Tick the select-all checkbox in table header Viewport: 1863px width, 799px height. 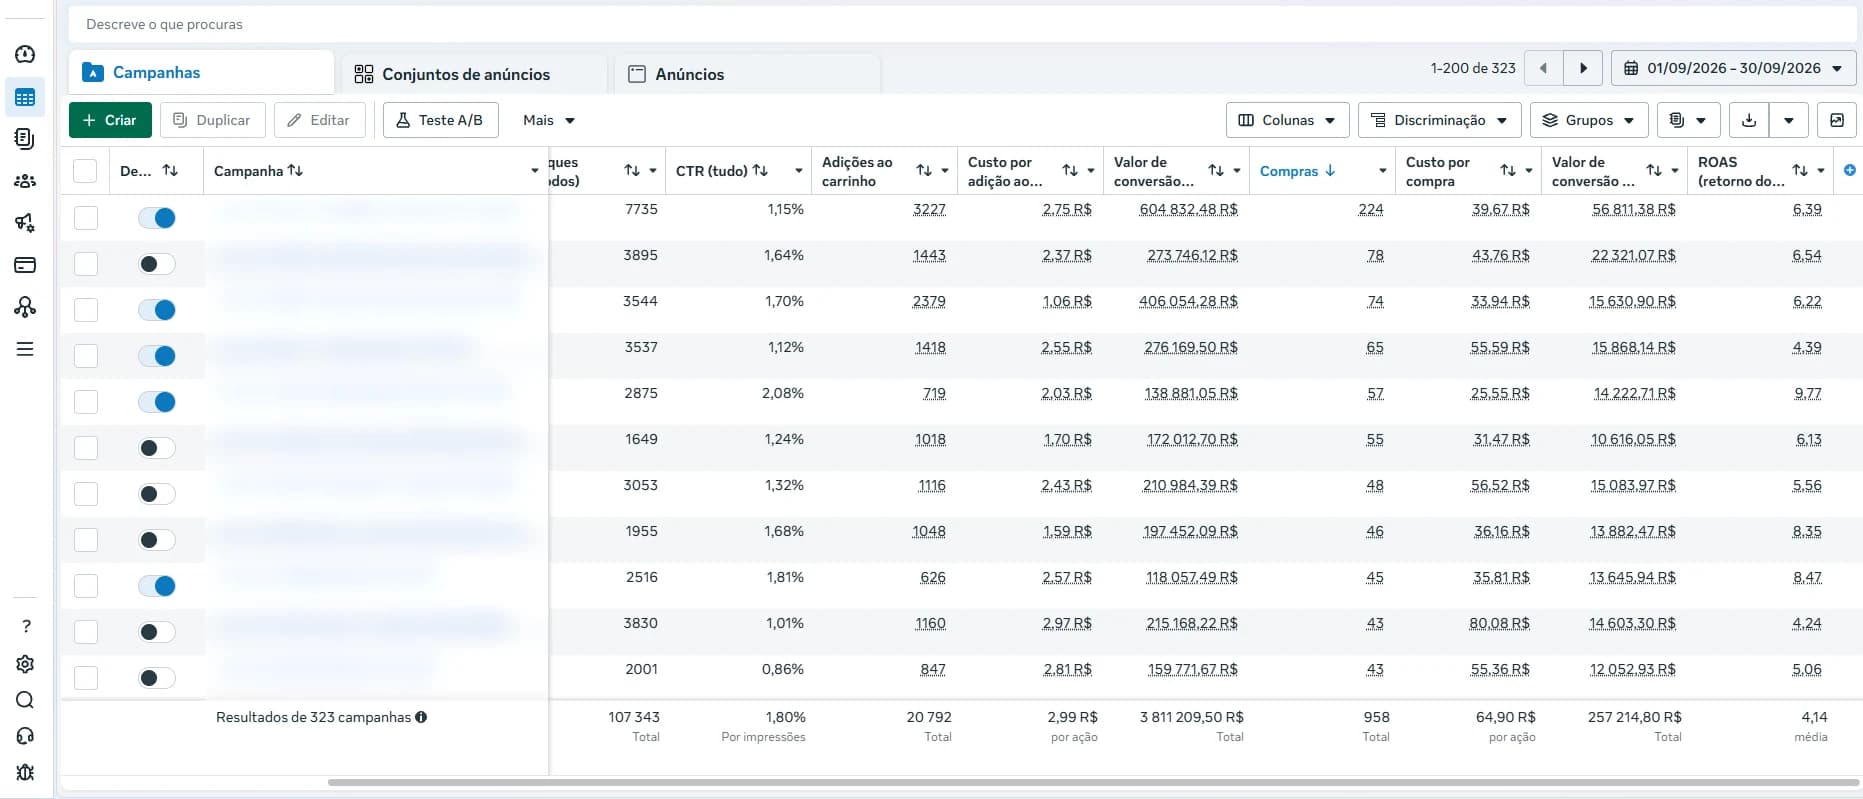pos(85,171)
